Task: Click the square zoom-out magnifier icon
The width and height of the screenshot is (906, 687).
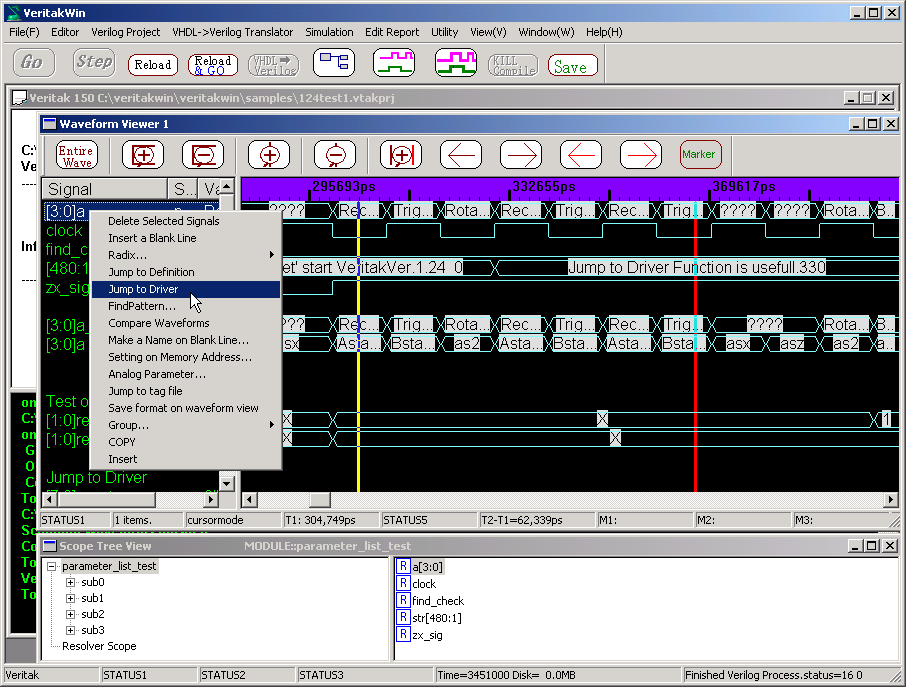Action: (203, 155)
